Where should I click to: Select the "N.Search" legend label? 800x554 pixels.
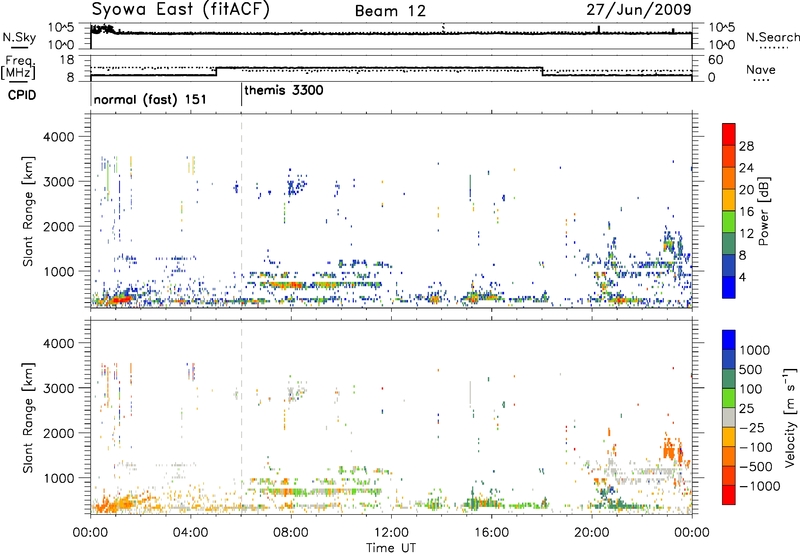click(x=772, y=37)
